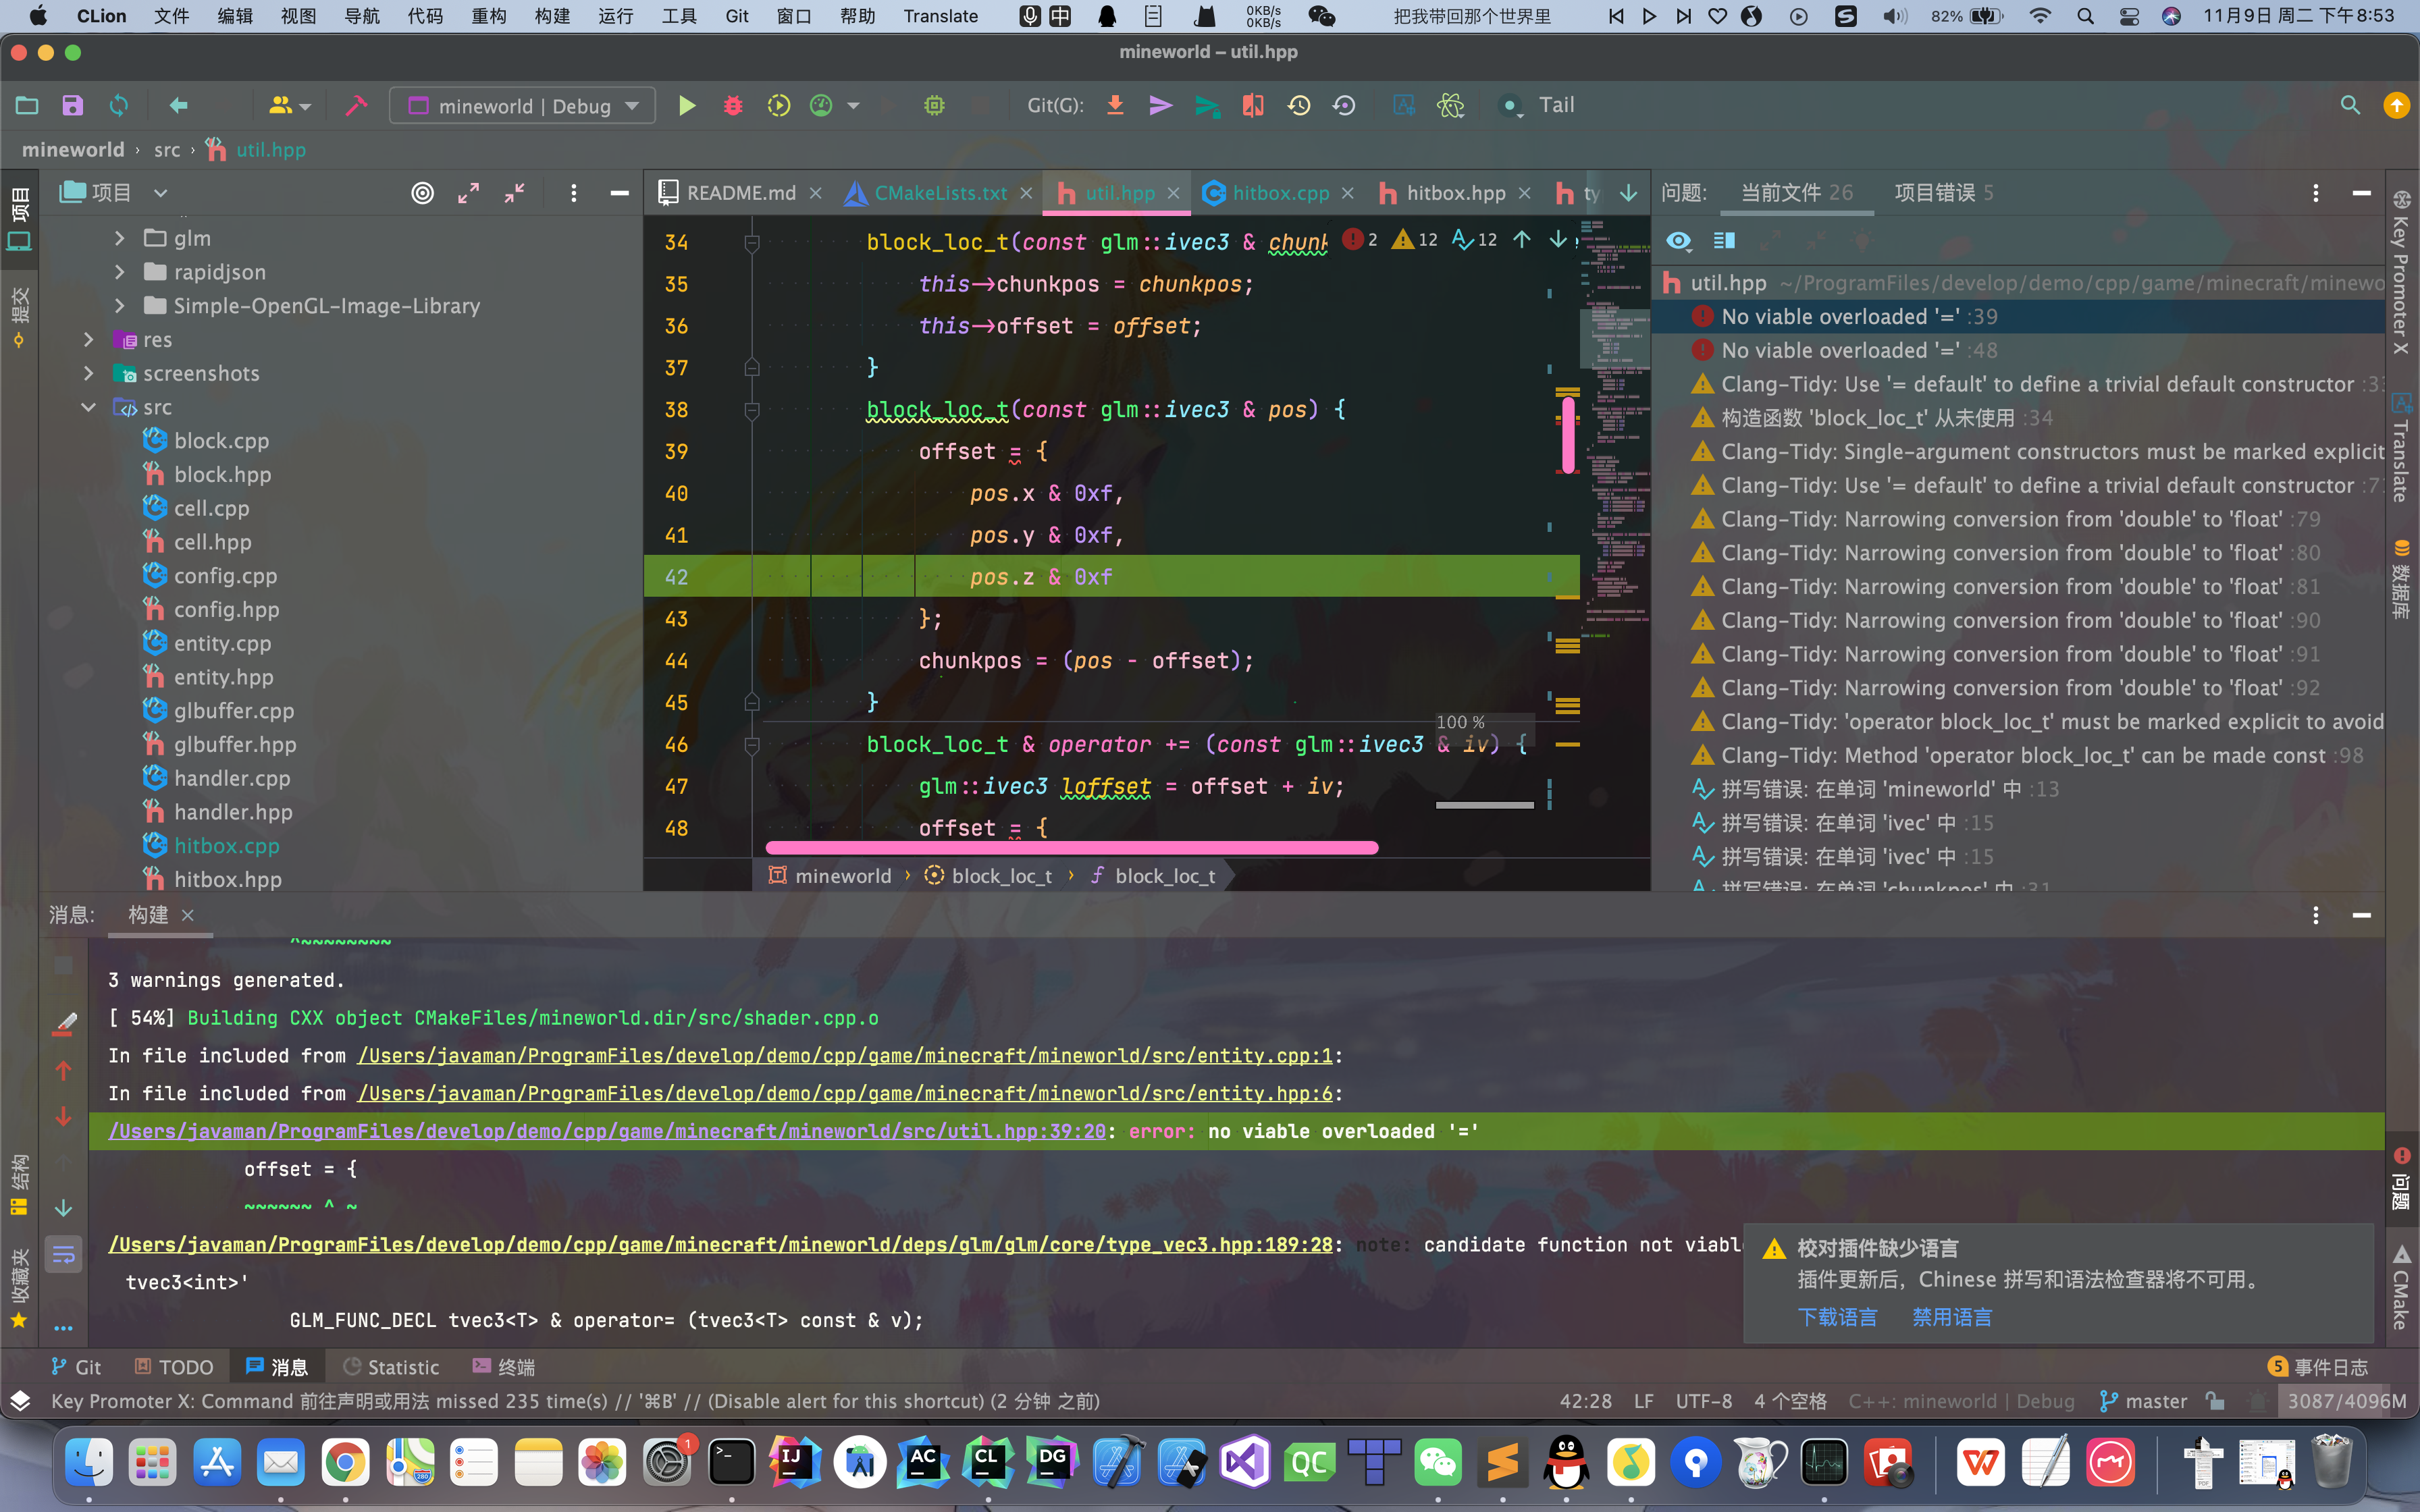The image size is (2420, 1512).
Task: Click the 下载语言 link in notification
Action: 1837,1317
